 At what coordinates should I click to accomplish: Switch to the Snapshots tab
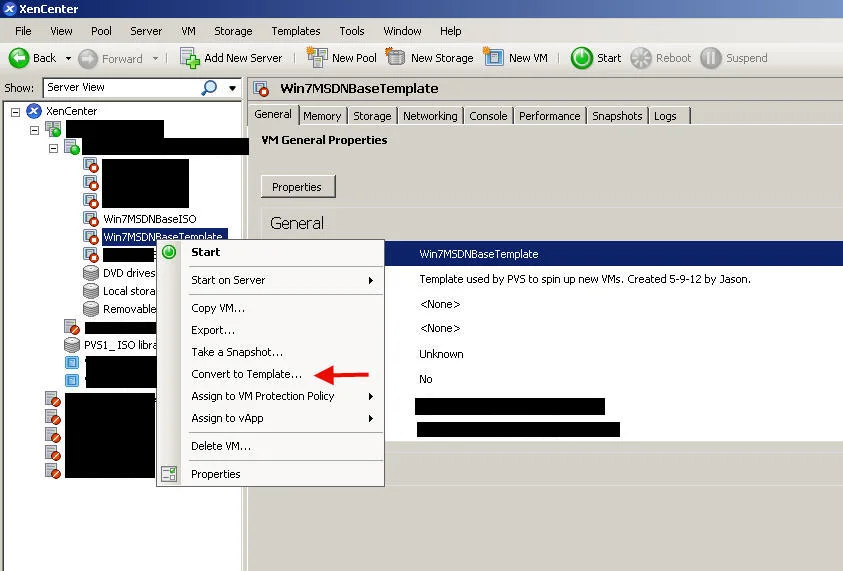617,116
